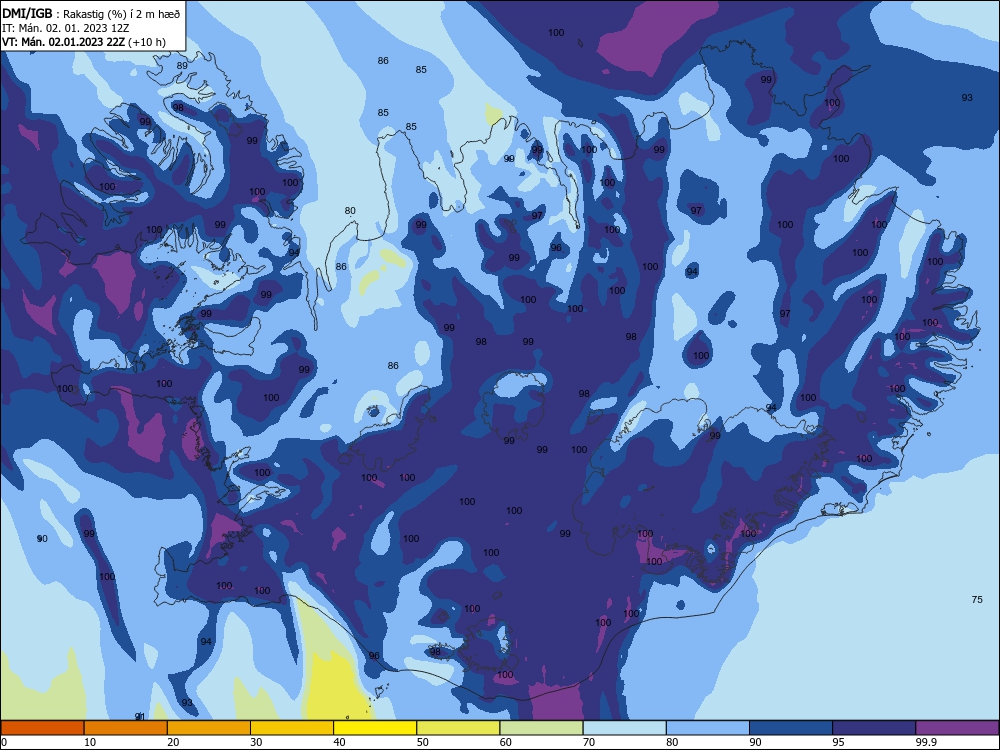Click the dark blue 90–95 legend swatch

click(791, 728)
